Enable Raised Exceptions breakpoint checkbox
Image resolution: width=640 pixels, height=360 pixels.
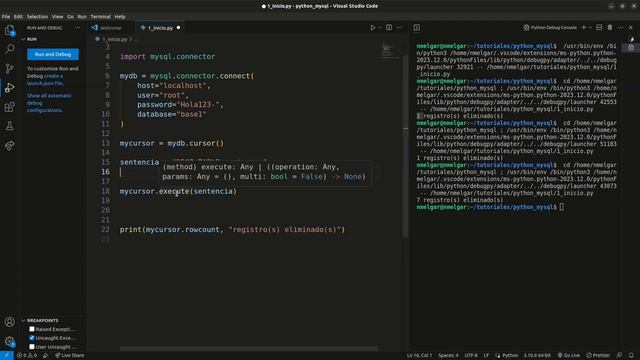coord(32,329)
